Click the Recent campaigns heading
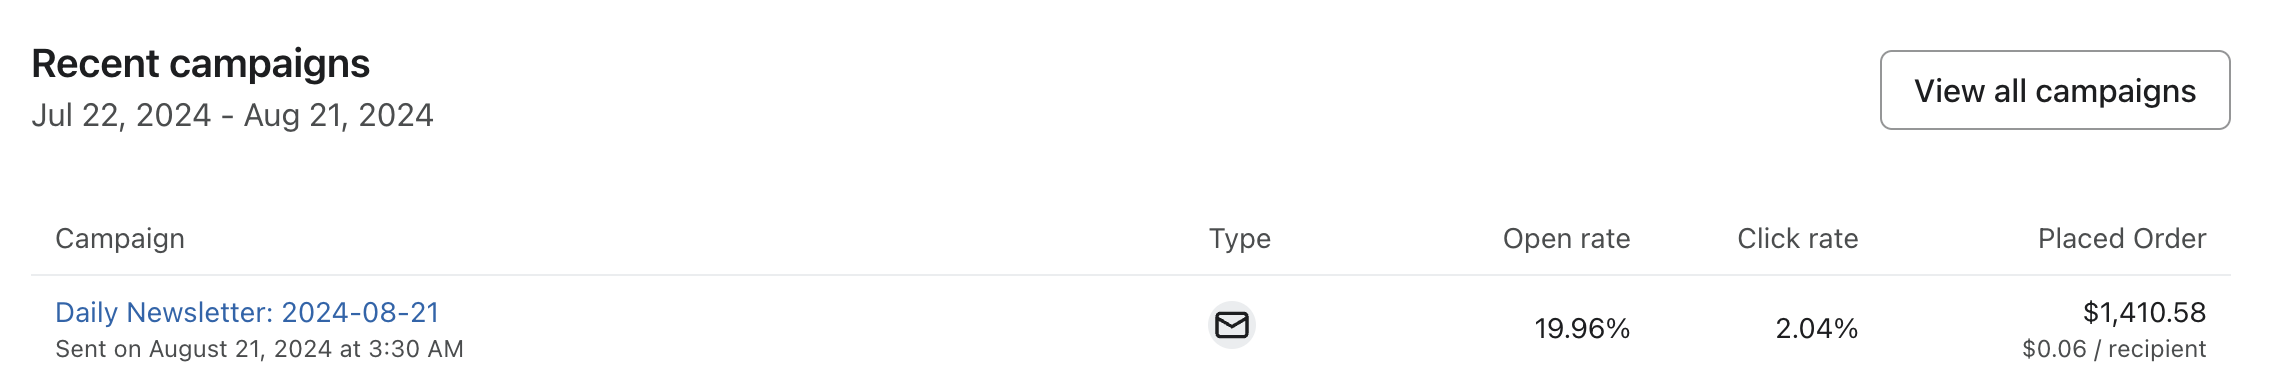Image resolution: width=2270 pixels, height=378 pixels. pyautogui.click(x=201, y=63)
